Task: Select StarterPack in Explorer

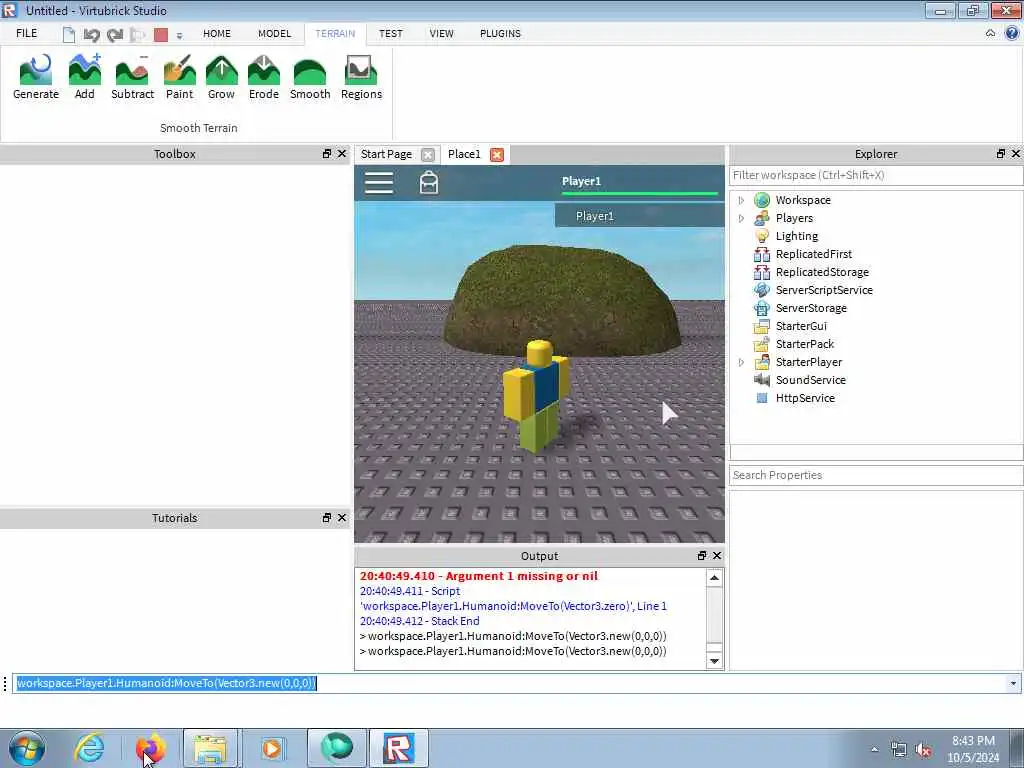Action: (805, 344)
